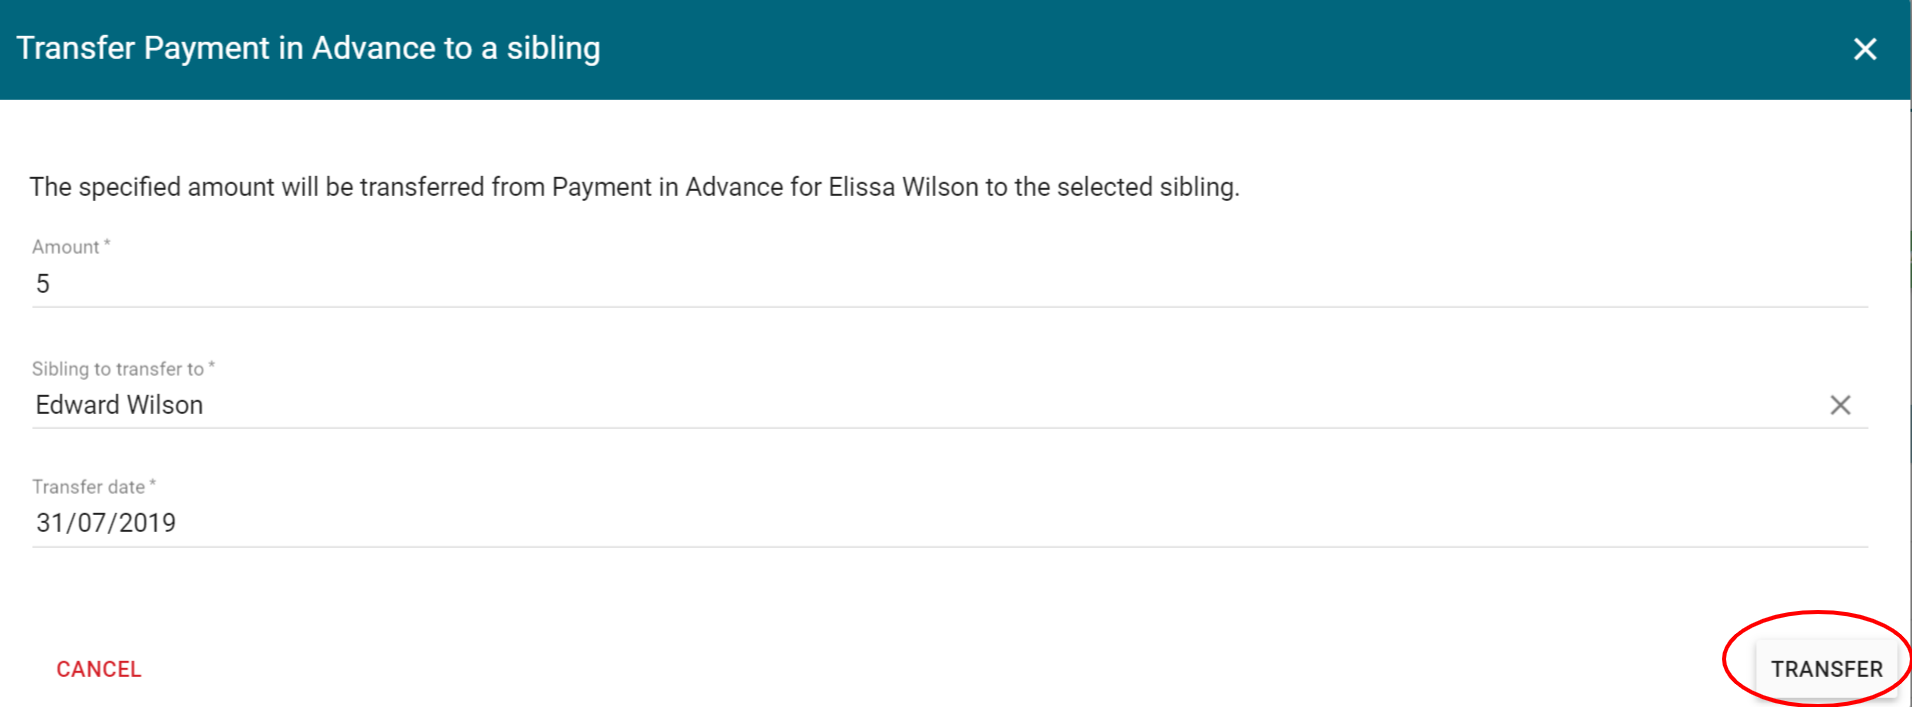Click the empty teal header area right of the title

click(1200, 48)
